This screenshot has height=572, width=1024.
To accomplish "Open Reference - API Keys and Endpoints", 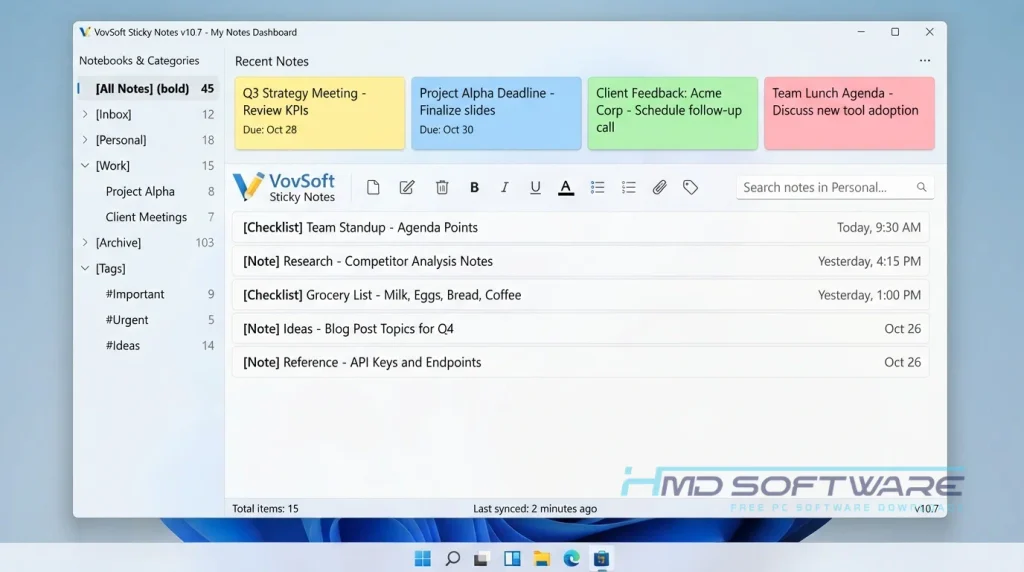I will [581, 362].
